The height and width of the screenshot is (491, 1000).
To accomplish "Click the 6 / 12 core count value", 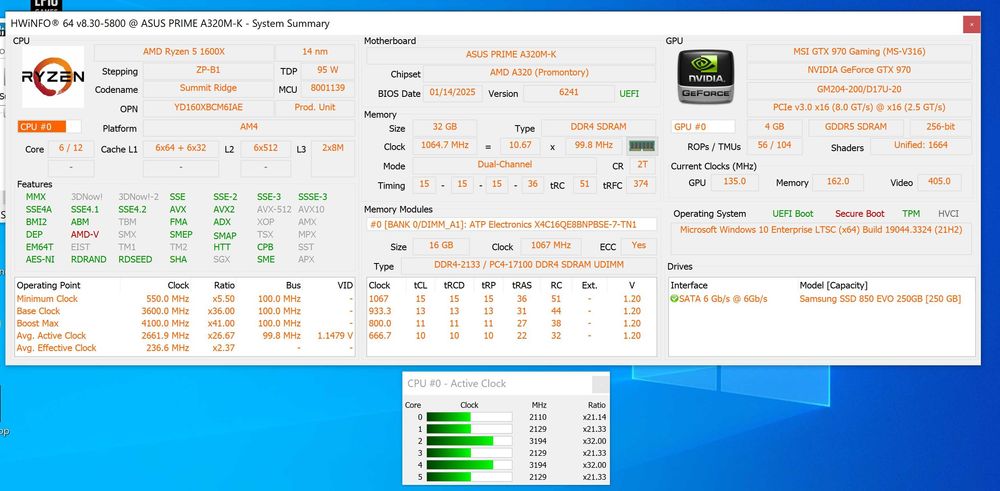I will tap(71, 149).
